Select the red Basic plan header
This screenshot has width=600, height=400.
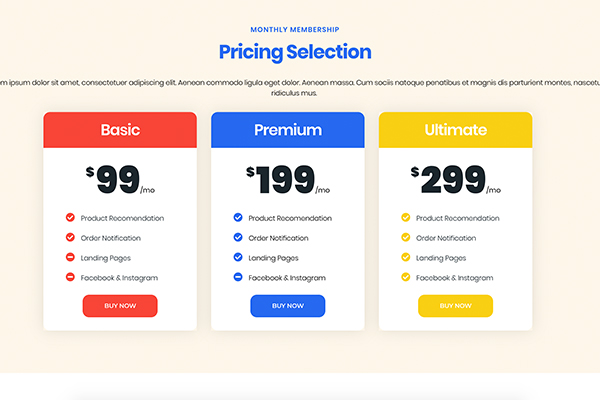pos(120,130)
